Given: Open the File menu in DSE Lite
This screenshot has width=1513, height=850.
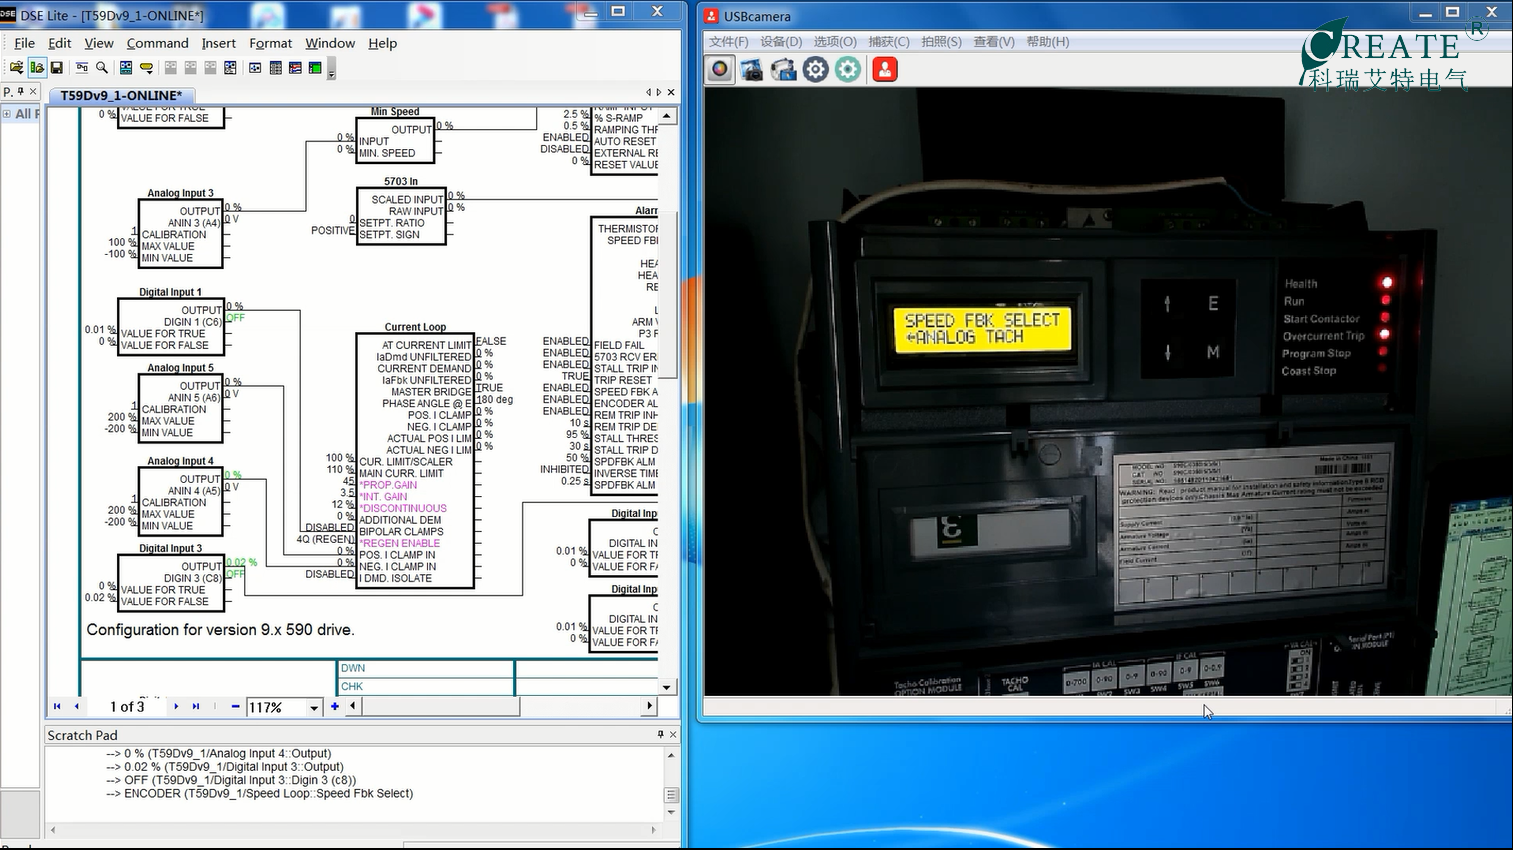Looking at the screenshot, I should (x=24, y=43).
